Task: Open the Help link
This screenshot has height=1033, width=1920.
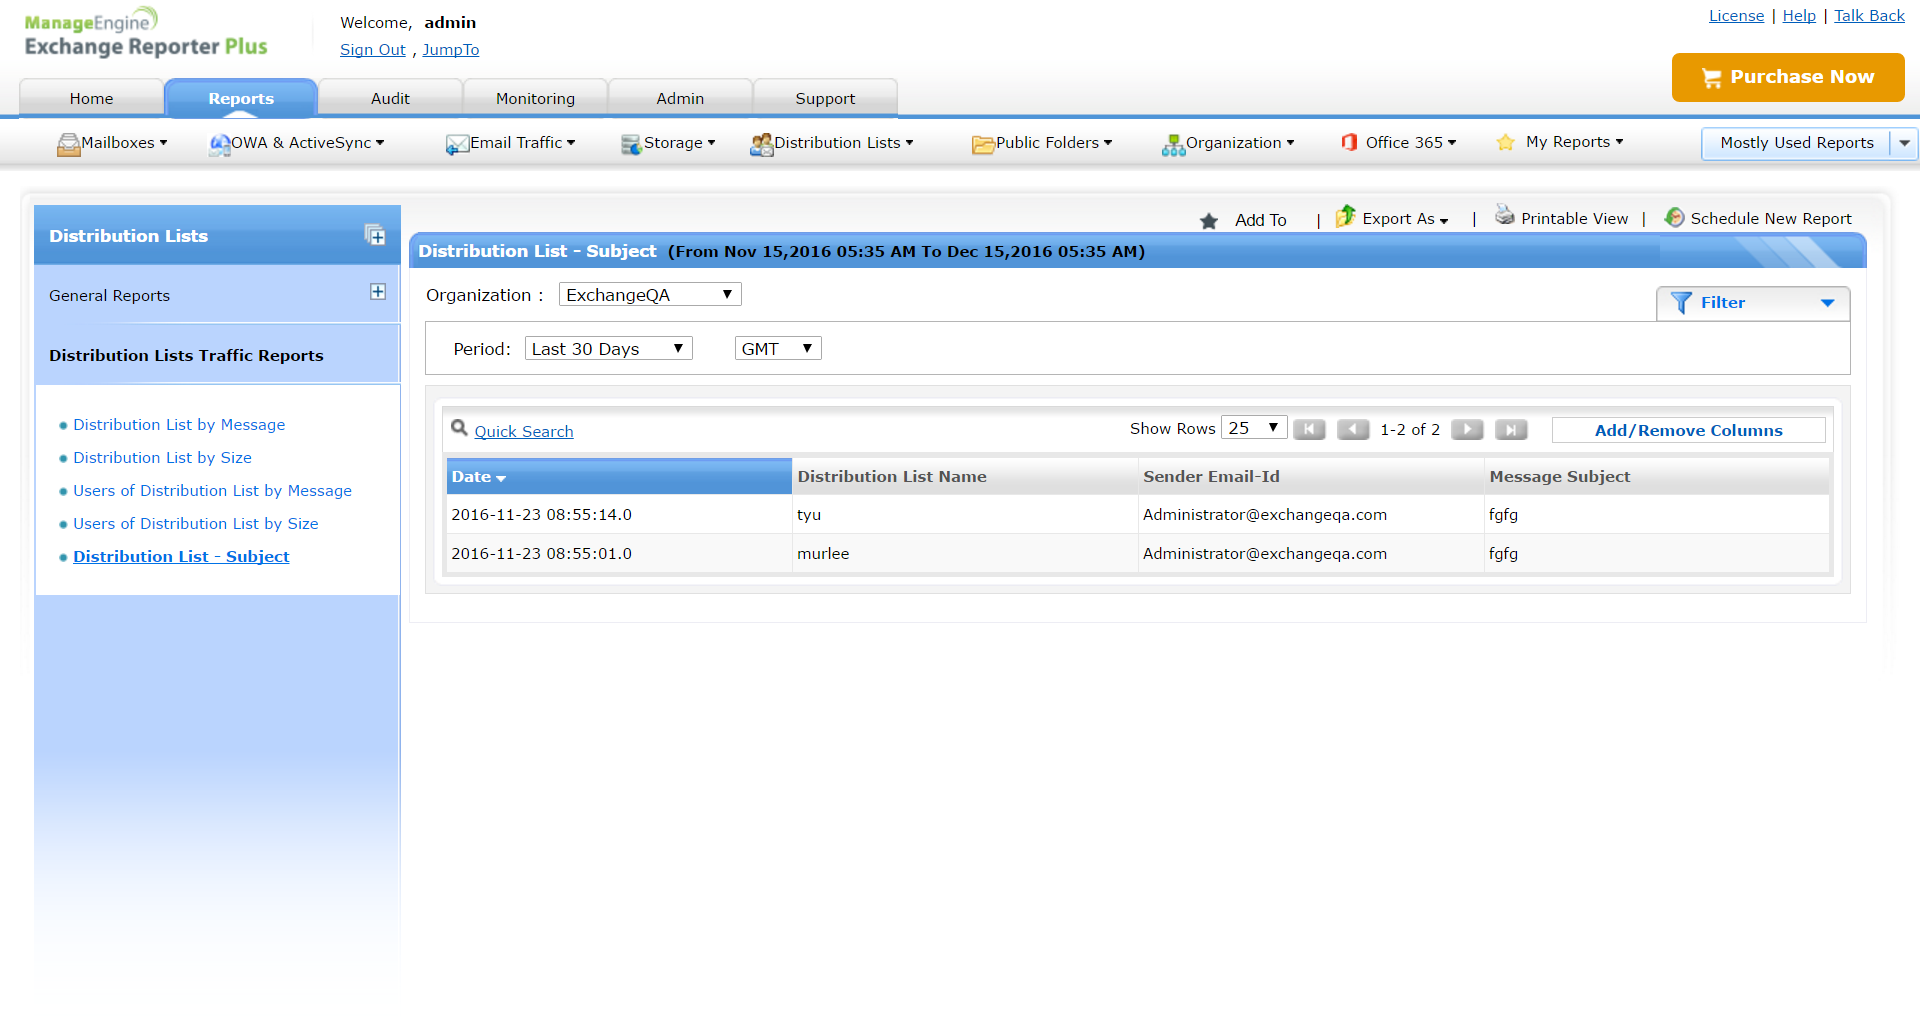Action: point(1799,16)
